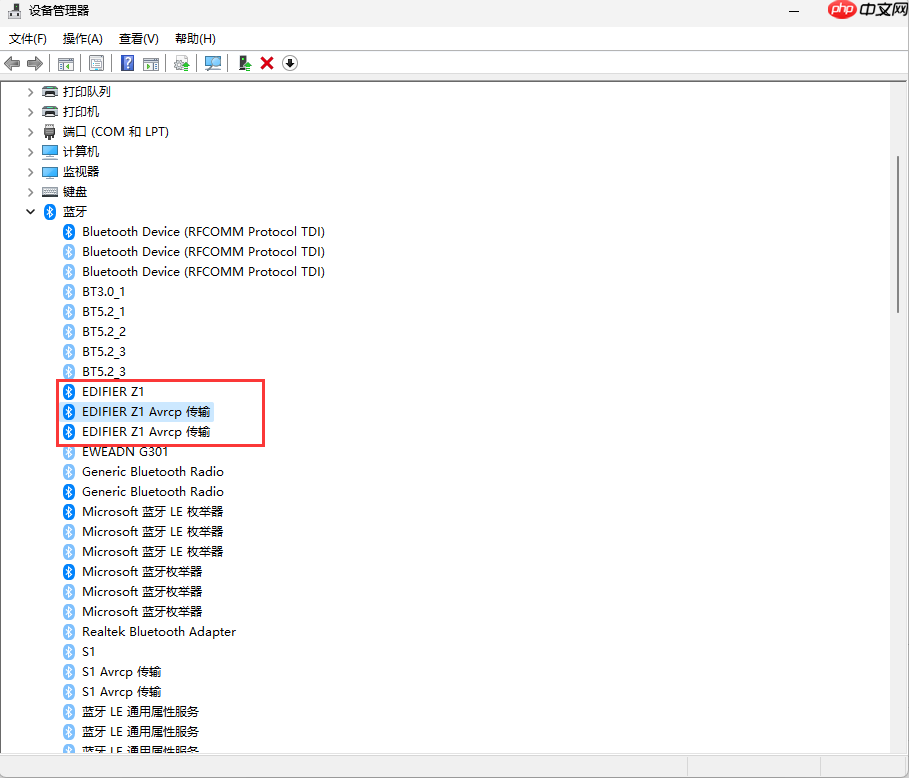Collapse the 蓝牙 category
The width and height of the screenshot is (909, 778).
pos(31,211)
